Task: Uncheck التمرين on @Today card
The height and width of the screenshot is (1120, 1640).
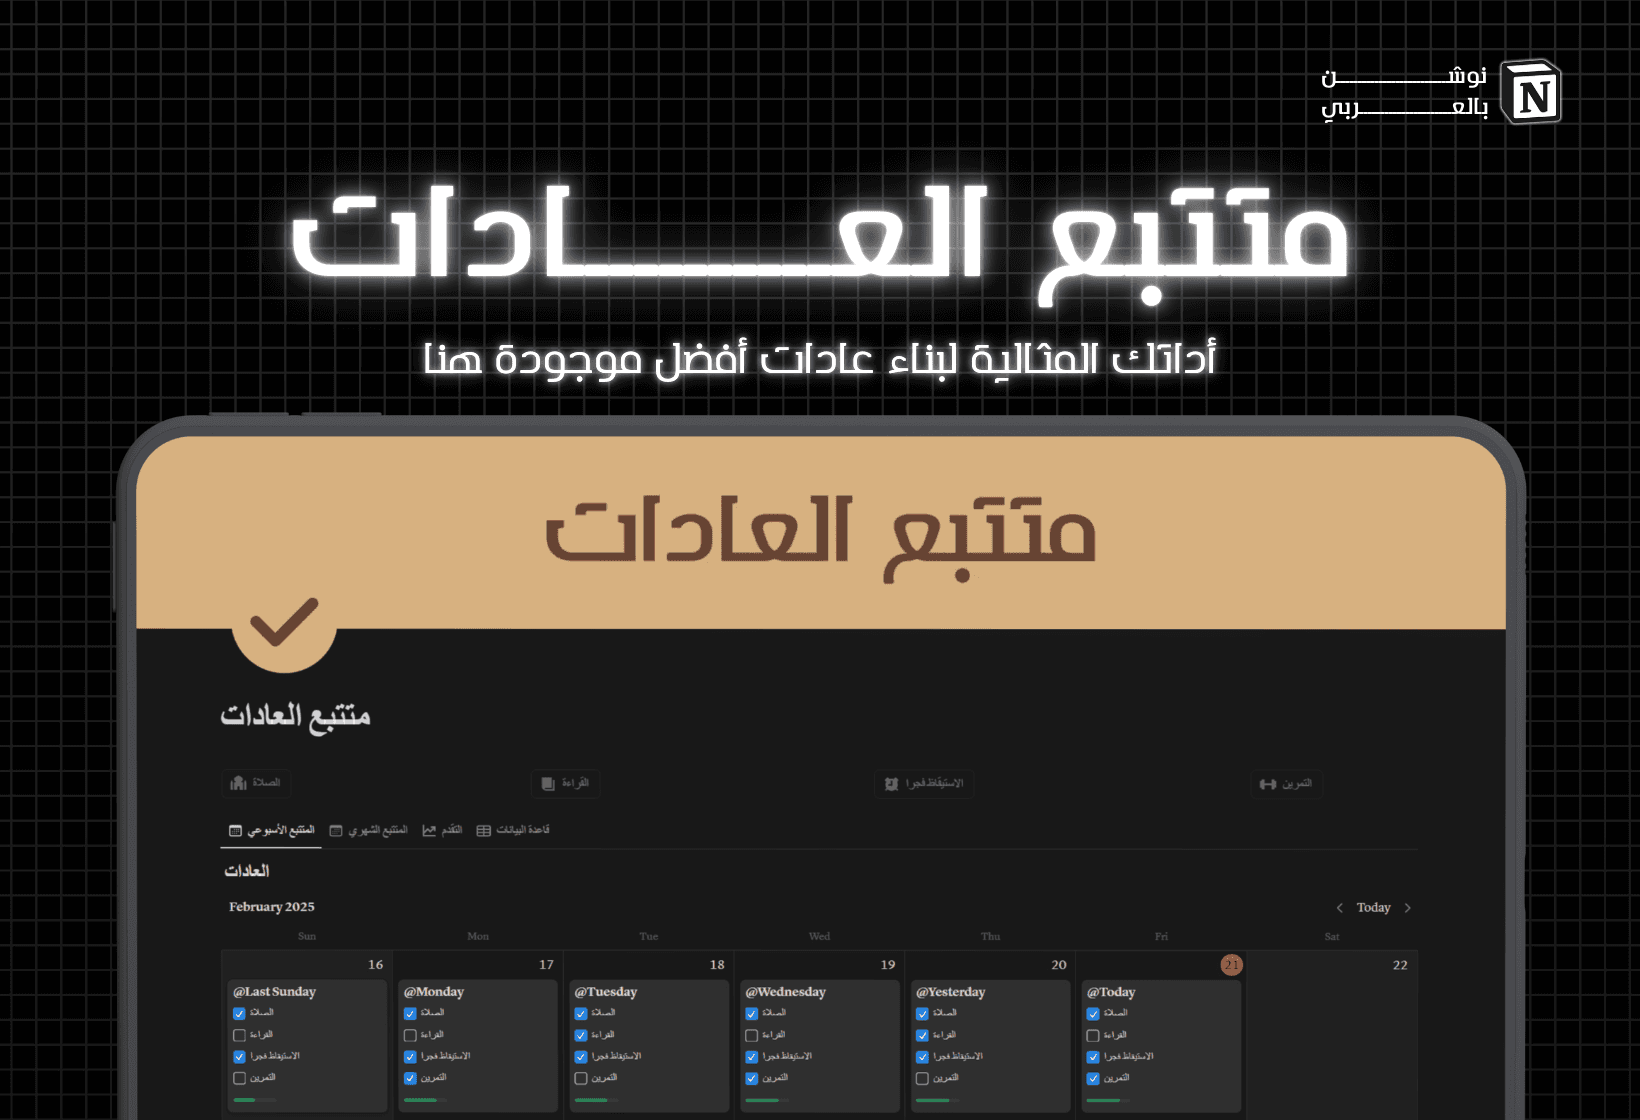Action: (x=1093, y=1079)
